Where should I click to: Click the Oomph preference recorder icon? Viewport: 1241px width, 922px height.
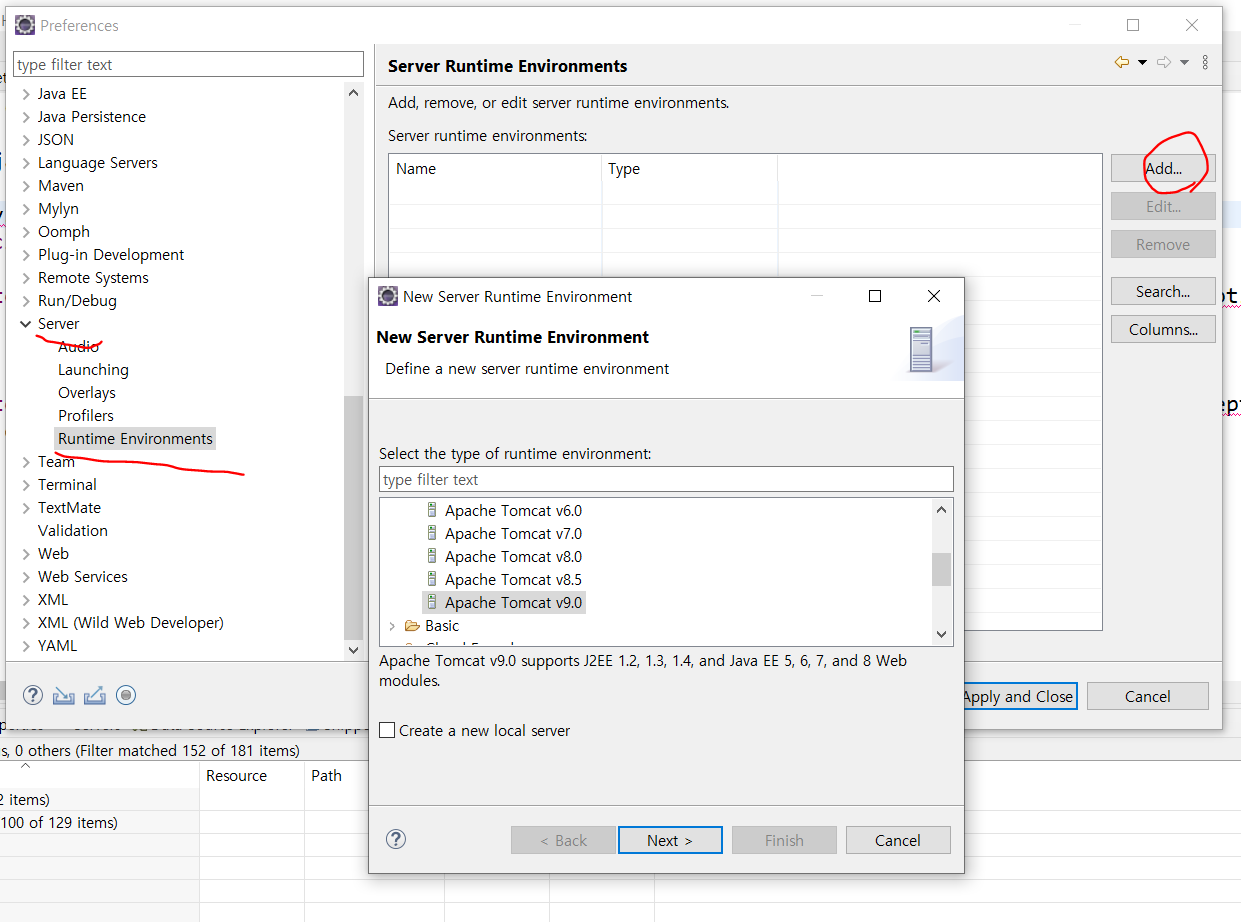click(126, 695)
